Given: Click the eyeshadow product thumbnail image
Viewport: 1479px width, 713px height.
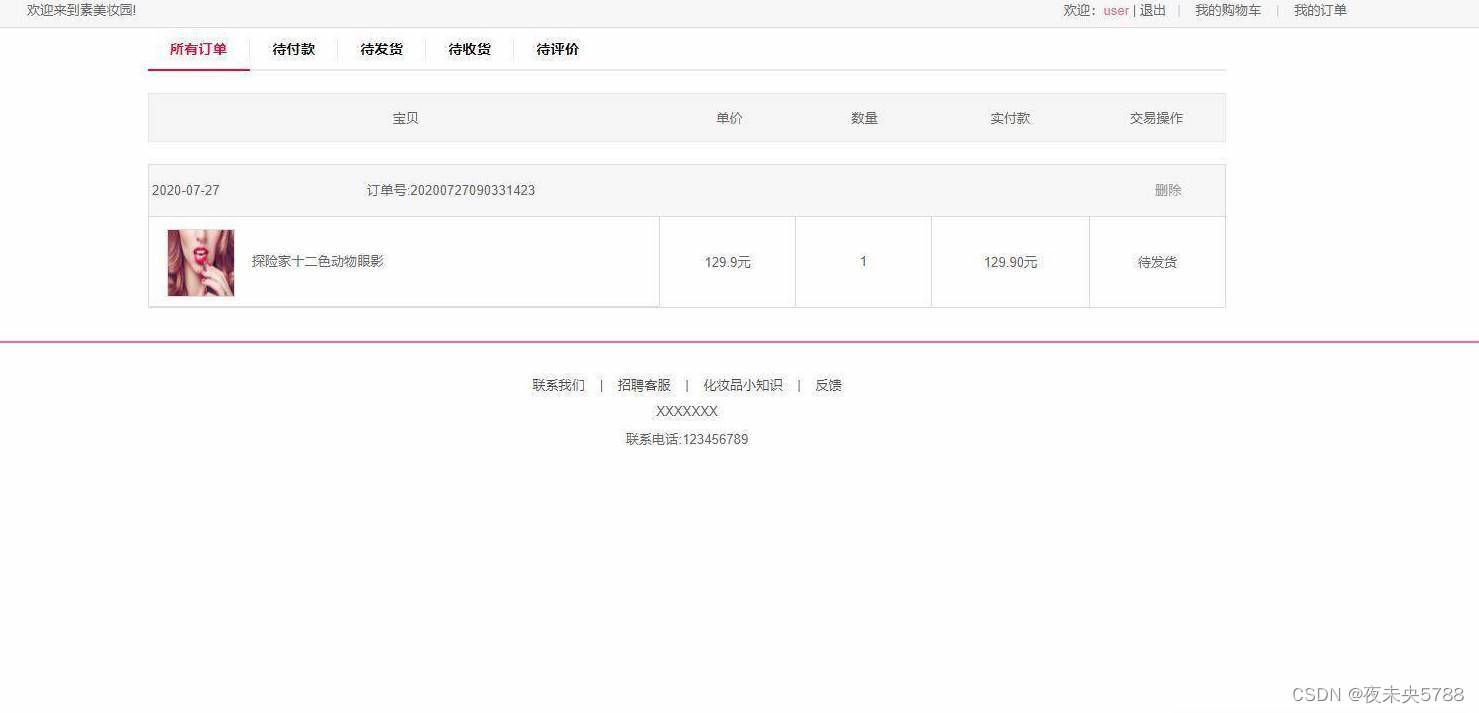Looking at the screenshot, I should (201, 263).
